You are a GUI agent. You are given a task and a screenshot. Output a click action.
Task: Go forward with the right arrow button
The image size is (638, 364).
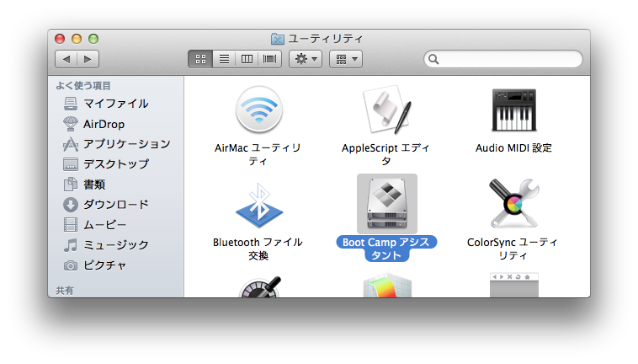(88, 59)
